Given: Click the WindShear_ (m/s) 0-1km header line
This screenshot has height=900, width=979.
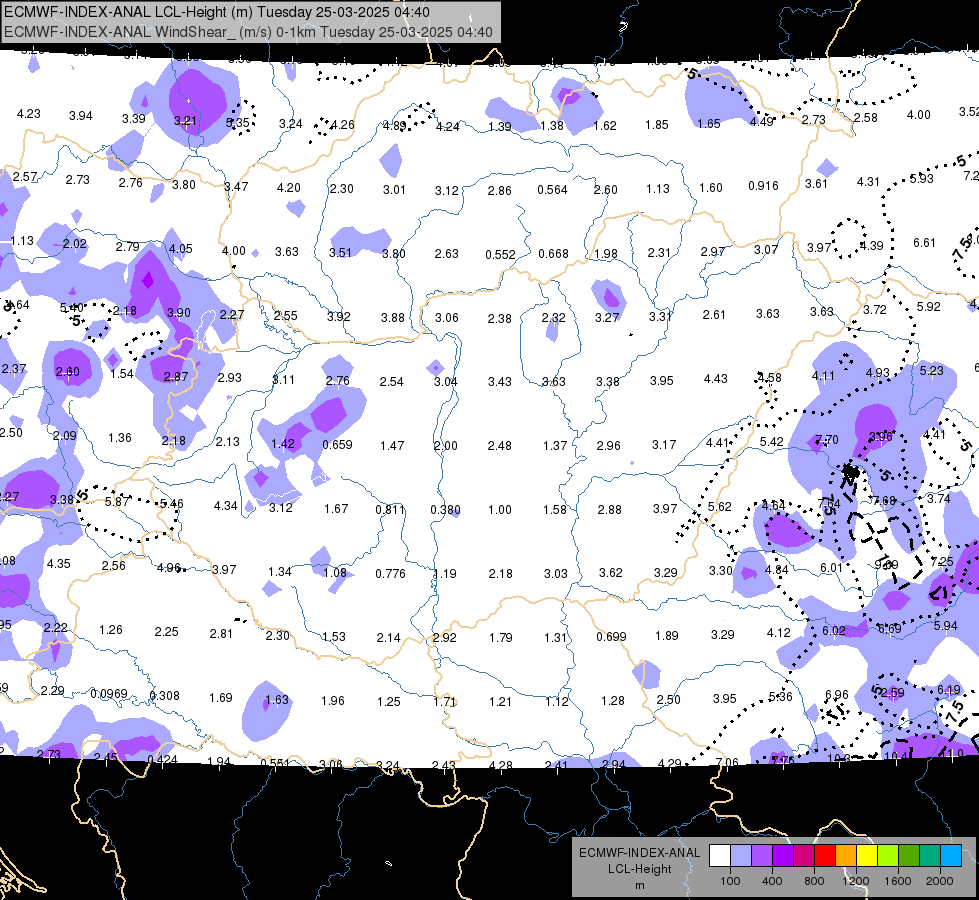Looking at the screenshot, I should [x=248, y=32].
